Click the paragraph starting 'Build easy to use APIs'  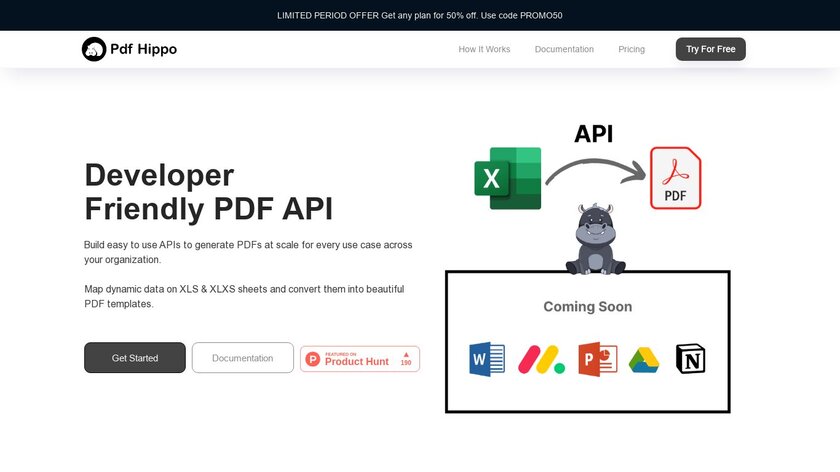click(248, 252)
